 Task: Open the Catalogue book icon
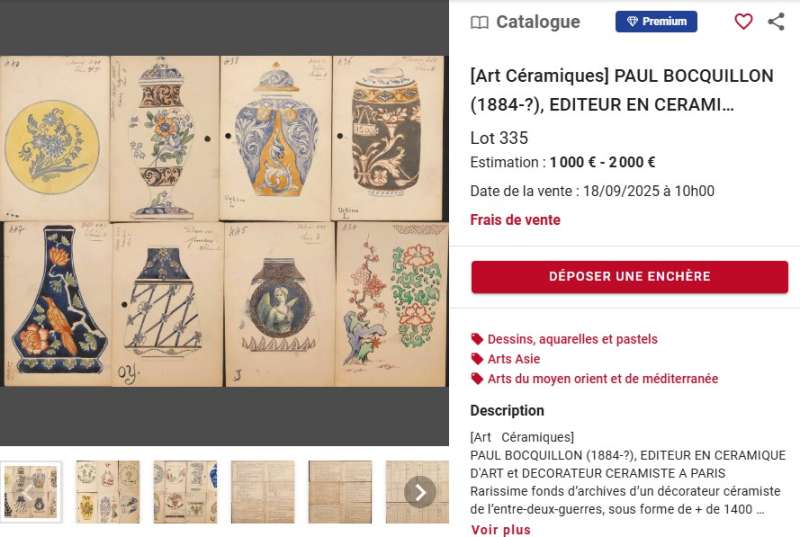click(479, 22)
